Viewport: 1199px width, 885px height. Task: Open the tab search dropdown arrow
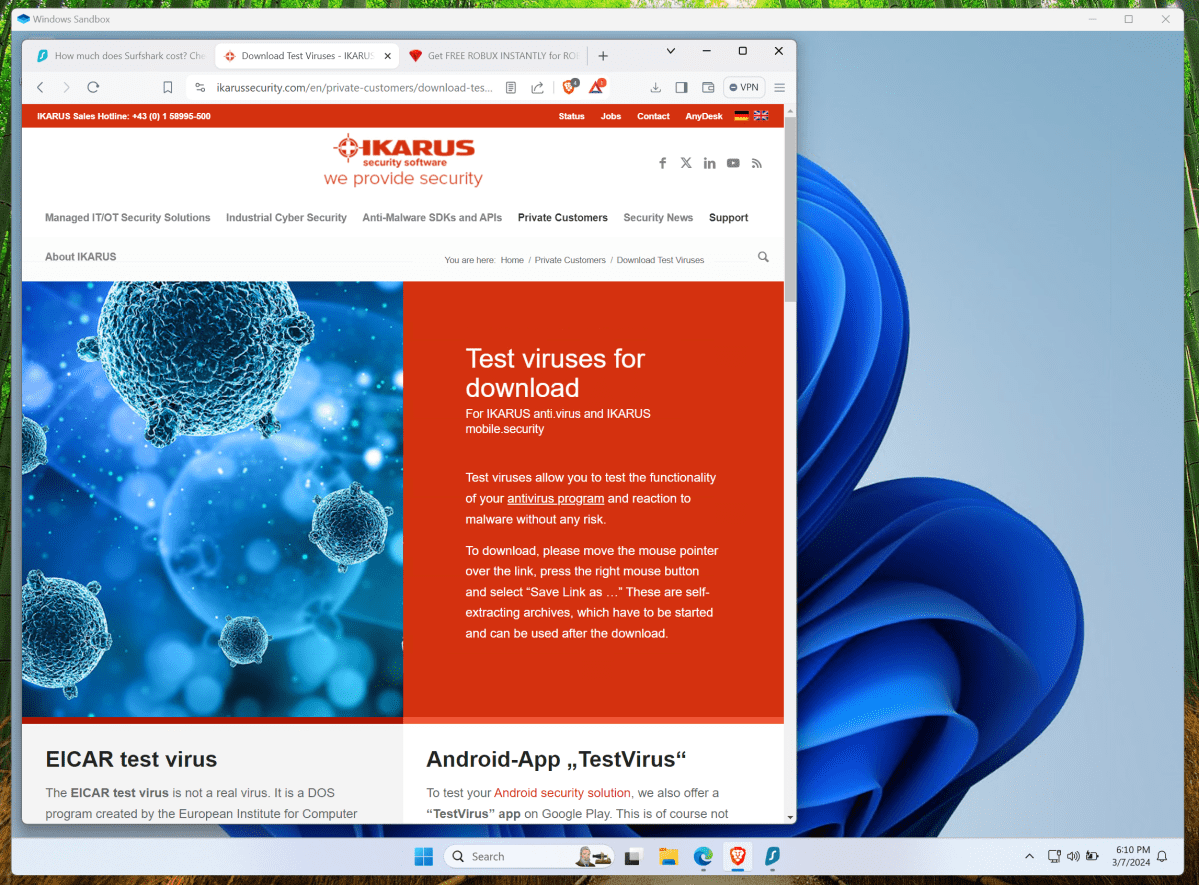pyautogui.click(x=670, y=50)
